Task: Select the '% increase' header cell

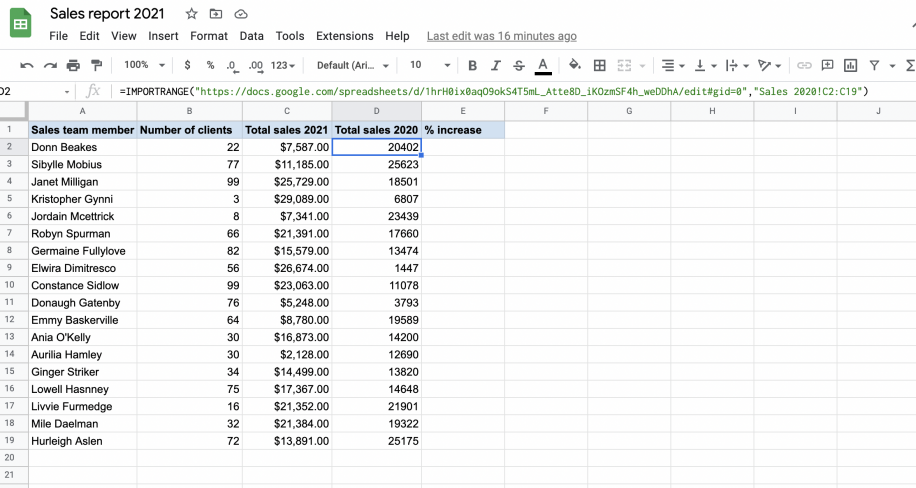Action: click(x=462, y=130)
